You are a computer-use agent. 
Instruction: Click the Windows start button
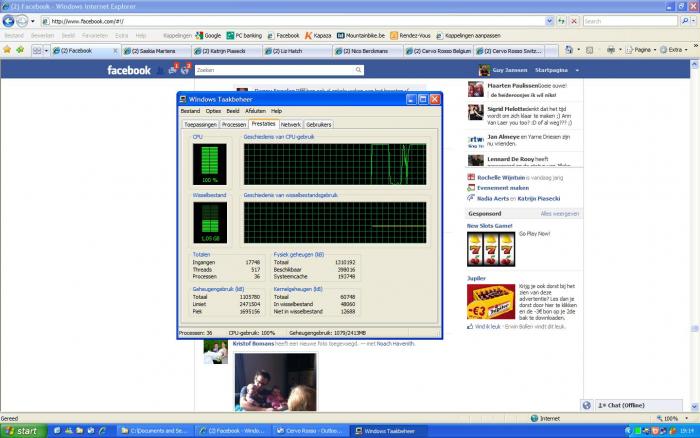tap(23, 431)
